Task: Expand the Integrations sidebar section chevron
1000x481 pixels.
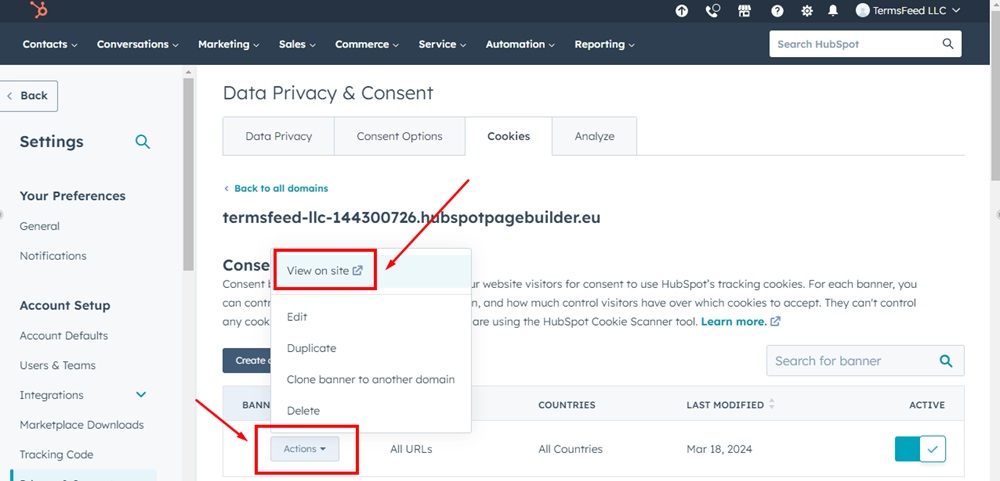Action: pos(141,395)
